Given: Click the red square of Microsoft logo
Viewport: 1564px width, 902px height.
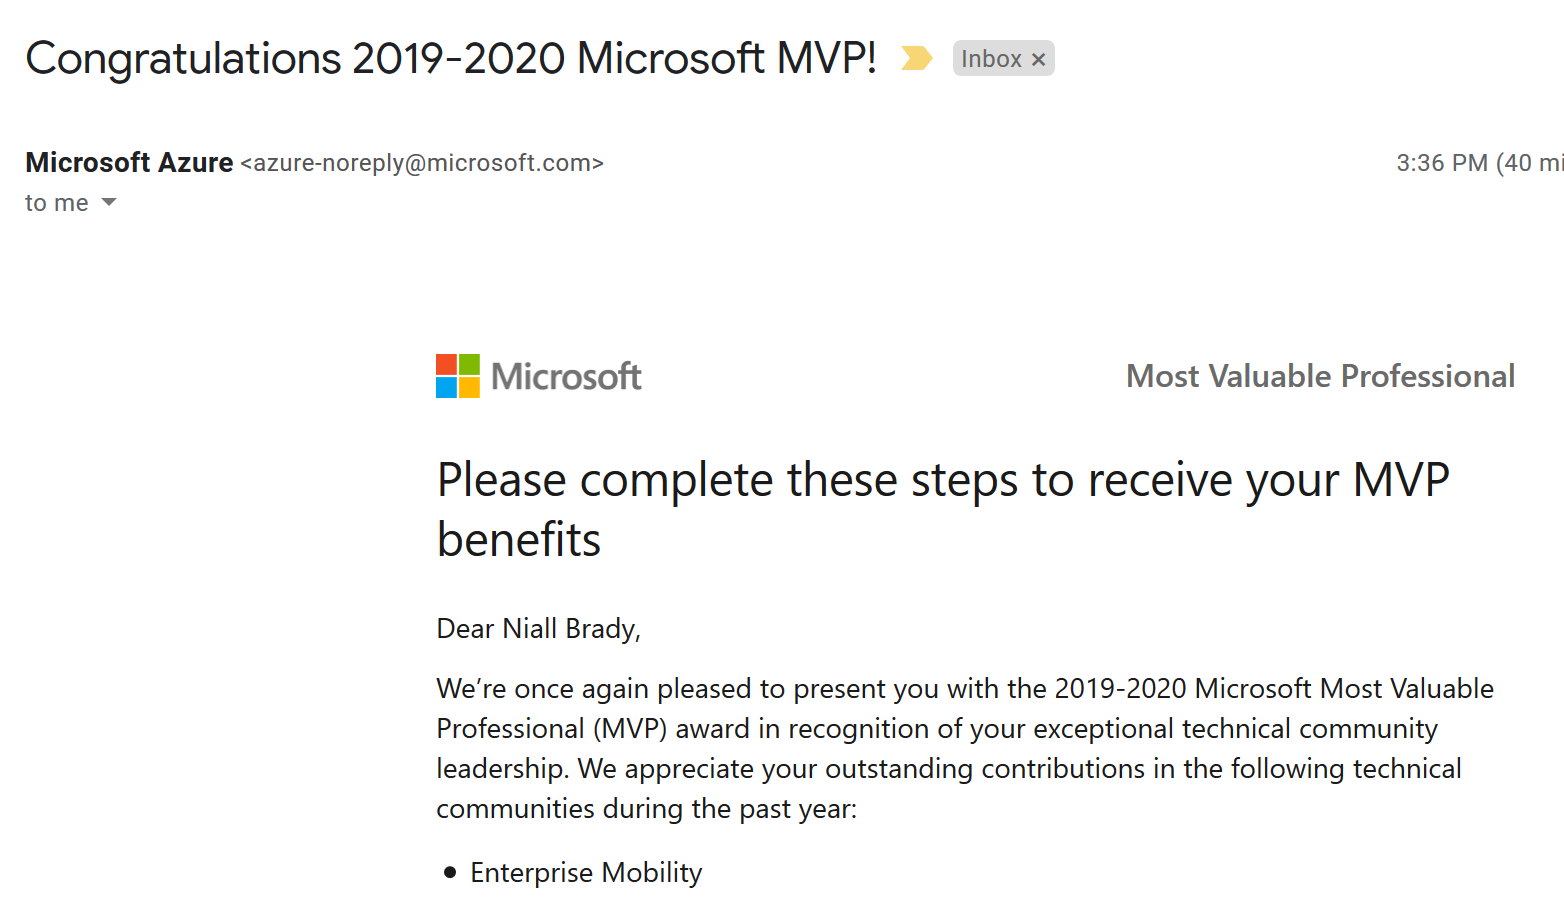Looking at the screenshot, I should [446, 364].
